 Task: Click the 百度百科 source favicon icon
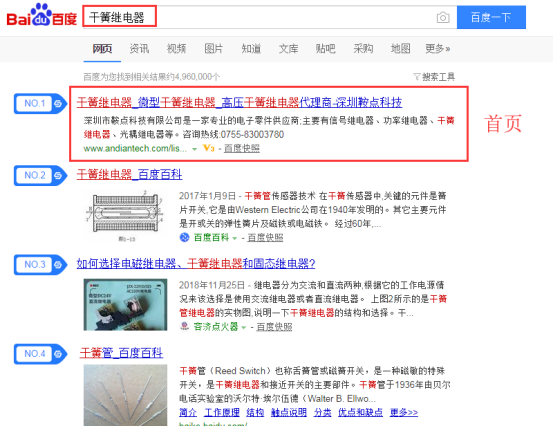tap(184, 237)
